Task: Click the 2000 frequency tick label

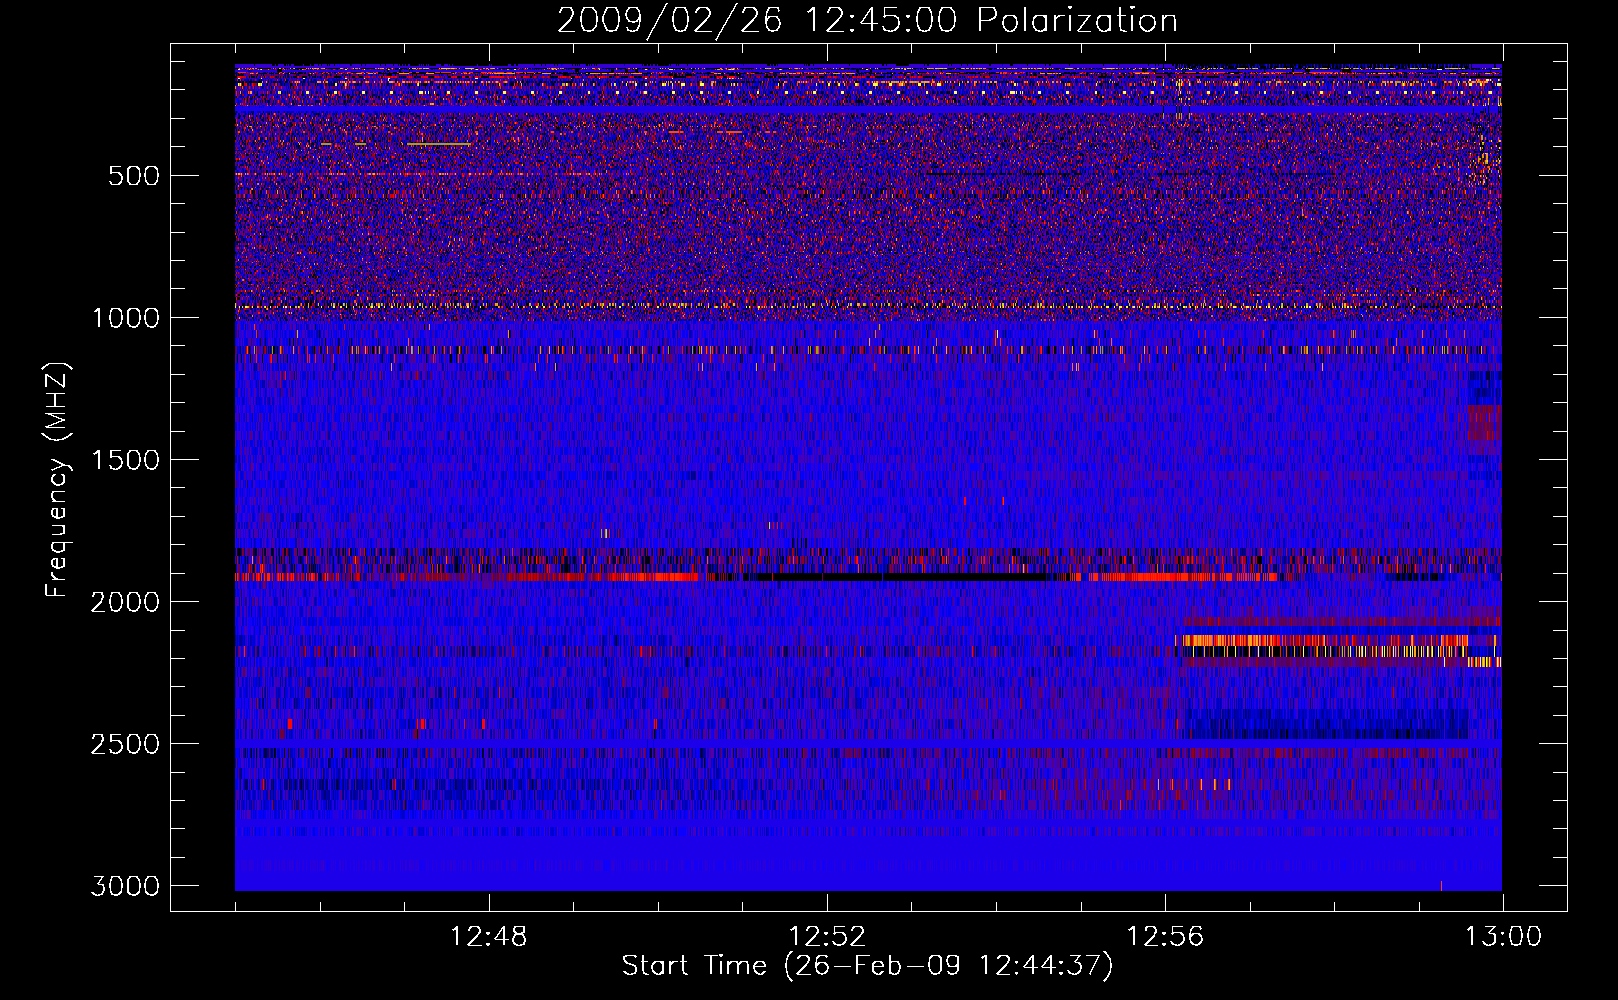Action: [x=126, y=602]
